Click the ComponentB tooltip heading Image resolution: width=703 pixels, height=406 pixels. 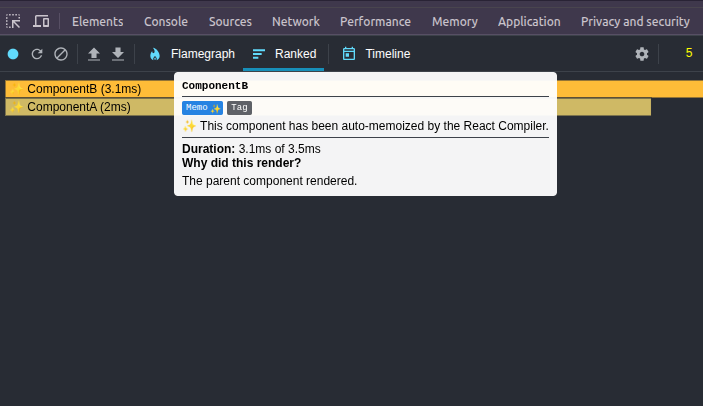(215, 86)
